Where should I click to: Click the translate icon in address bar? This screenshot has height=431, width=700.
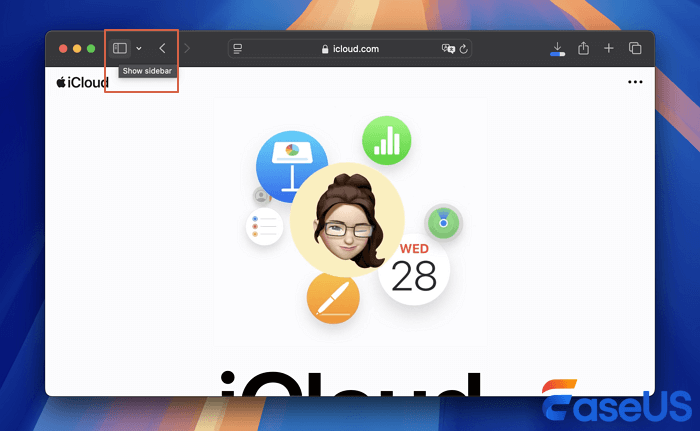point(448,49)
